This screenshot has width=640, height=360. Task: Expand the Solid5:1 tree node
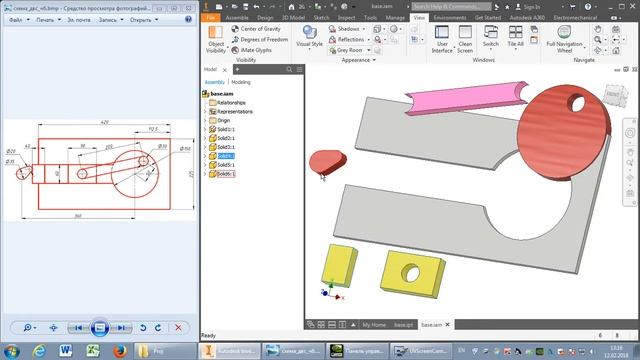pos(205,165)
